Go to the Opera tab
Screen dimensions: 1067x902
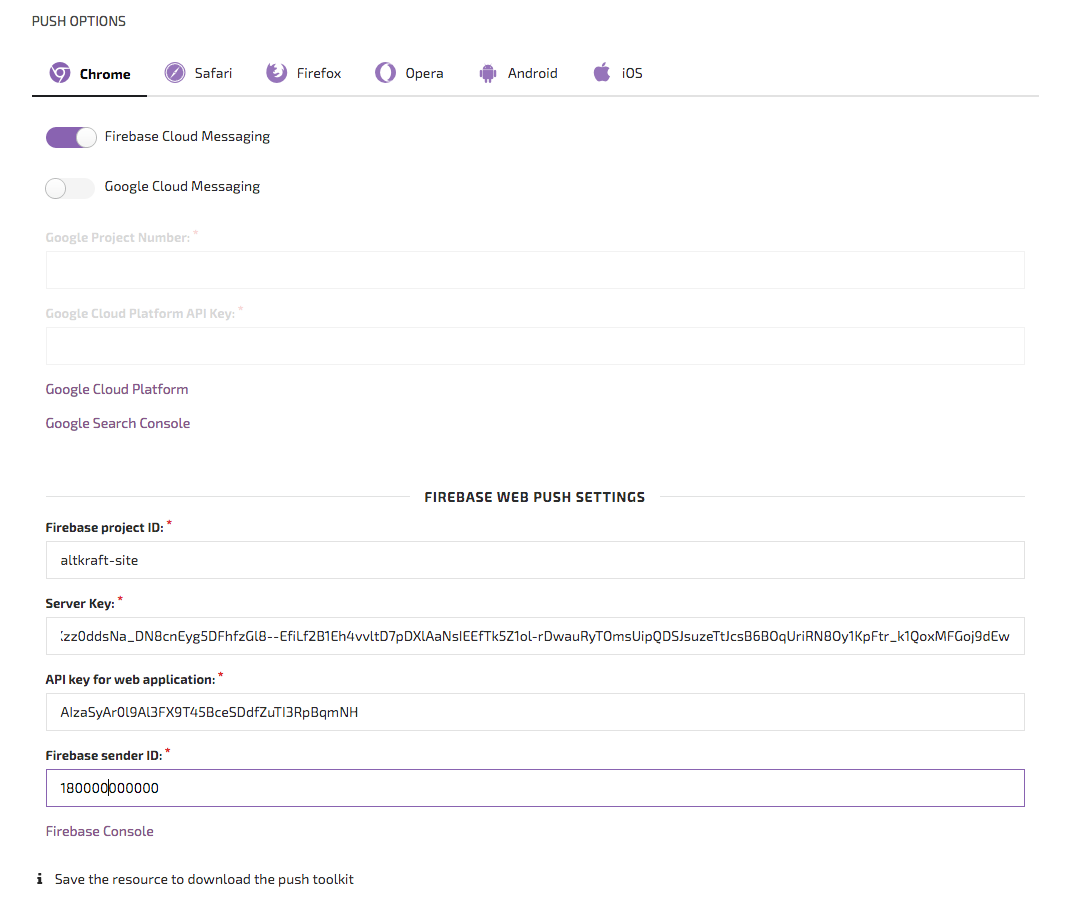(409, 73)
